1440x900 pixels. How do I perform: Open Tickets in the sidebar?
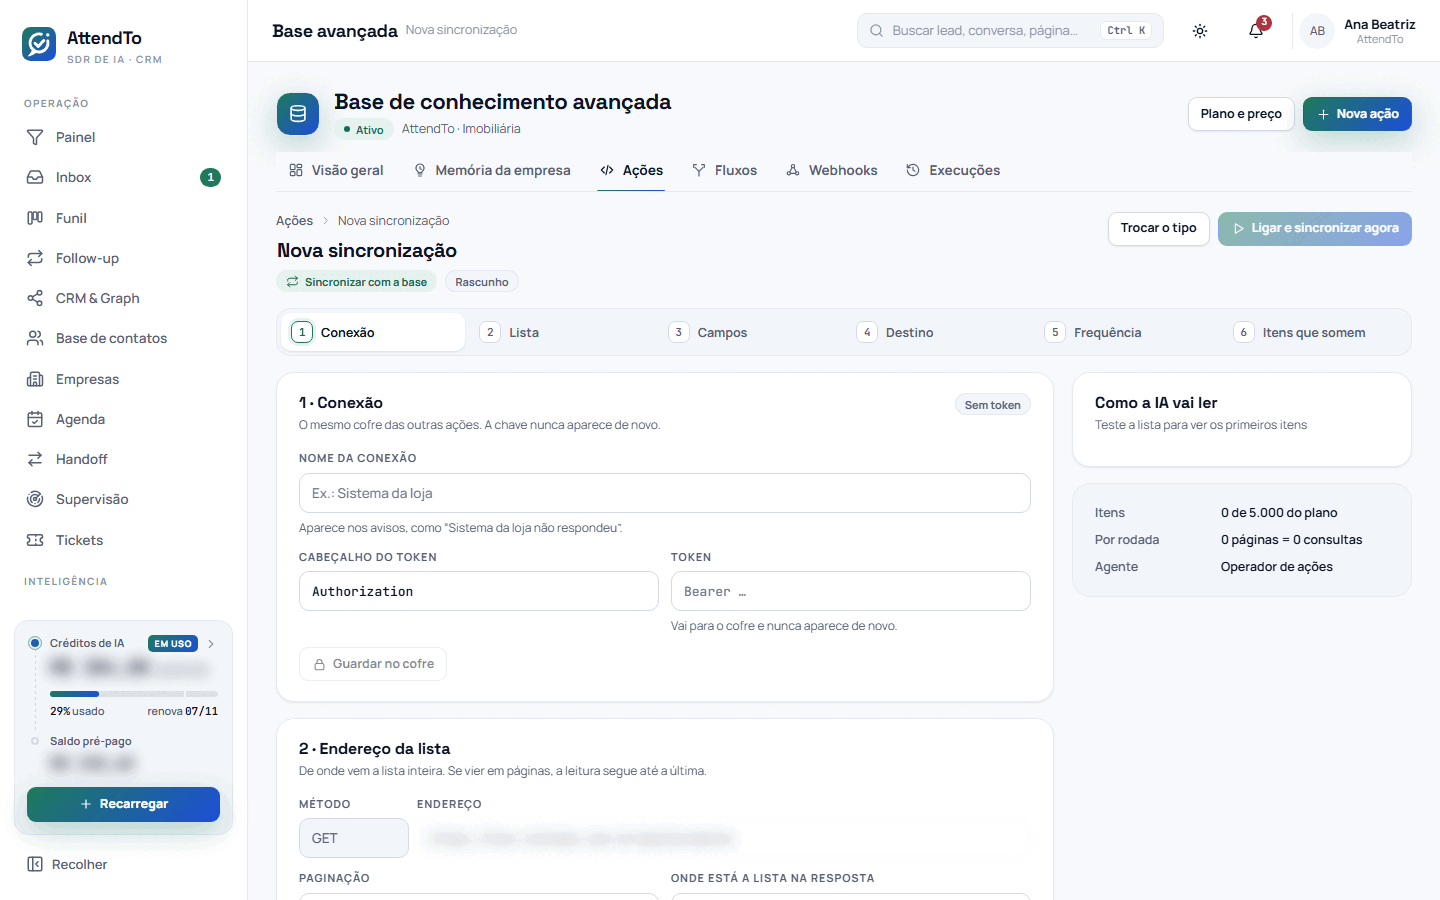click(x=124, y=540)
